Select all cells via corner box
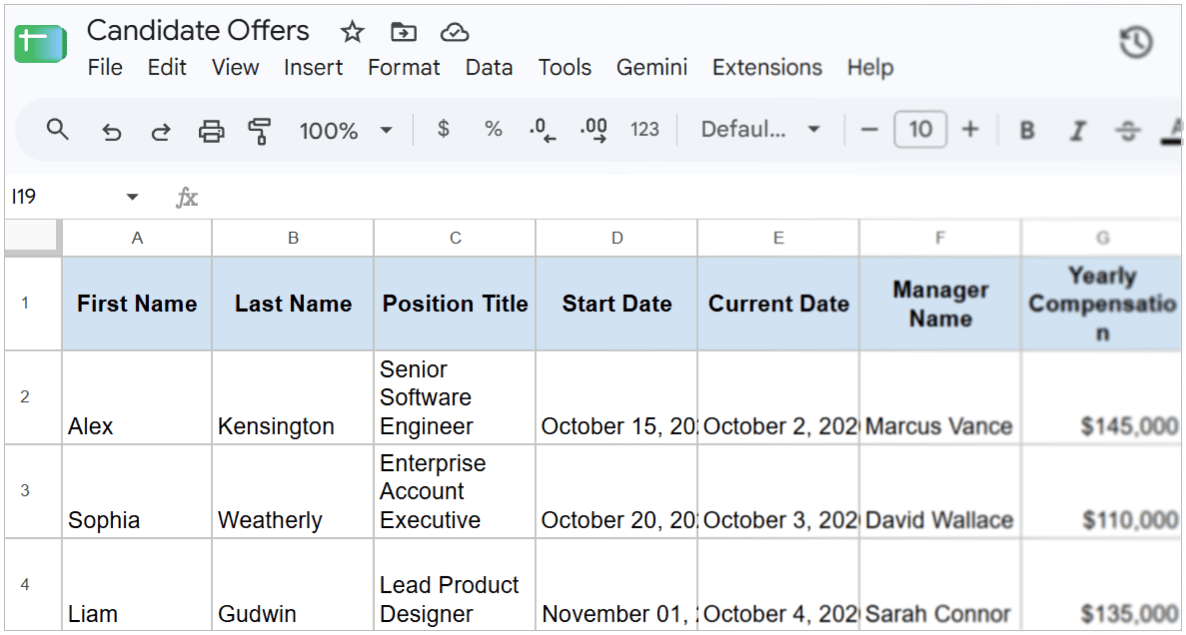This screenshot has width=1186, height=635. click(x=33, y=238)
